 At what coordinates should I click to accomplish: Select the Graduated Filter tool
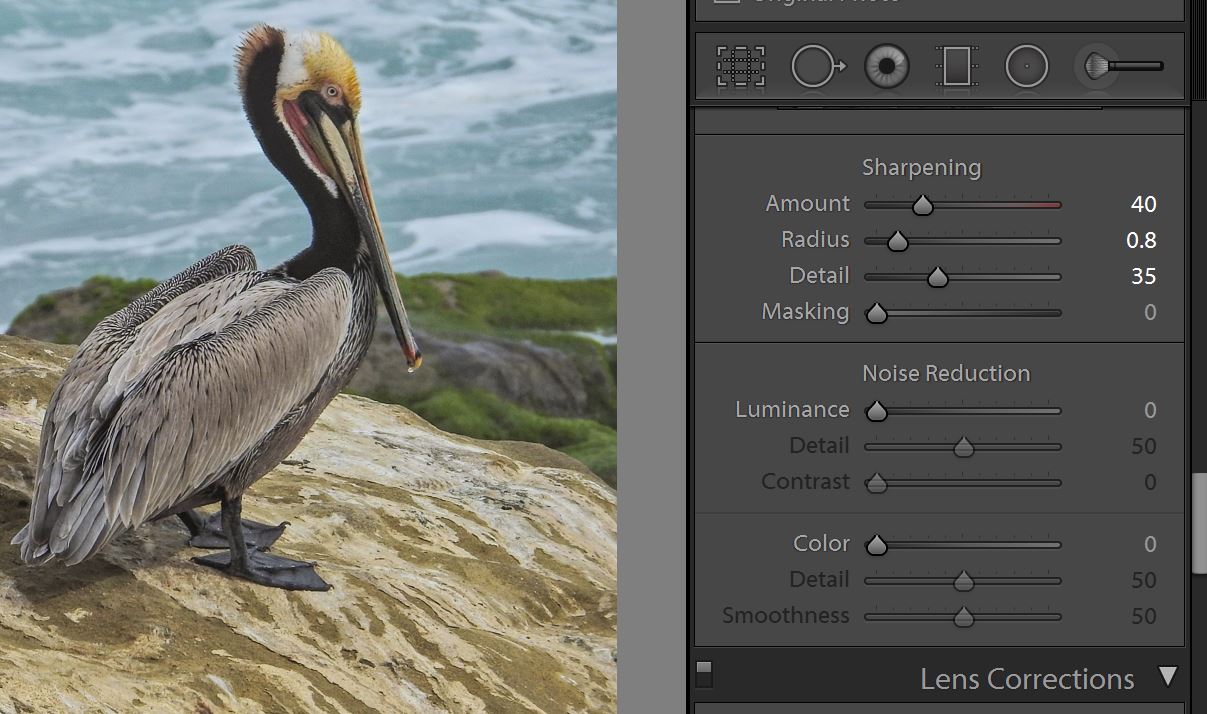coord(955,65)
